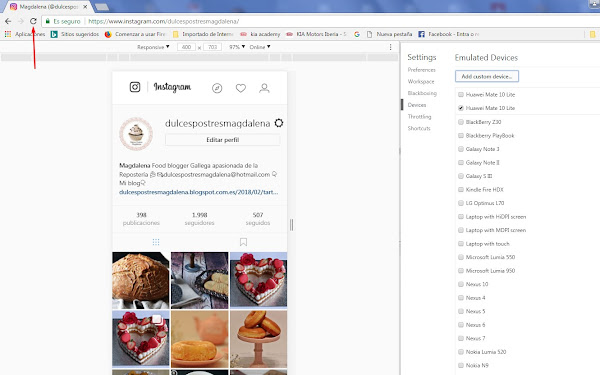The image size is (600, 375).
Task: Open Throttling in Settings sidebar
Action: (419, 116)
